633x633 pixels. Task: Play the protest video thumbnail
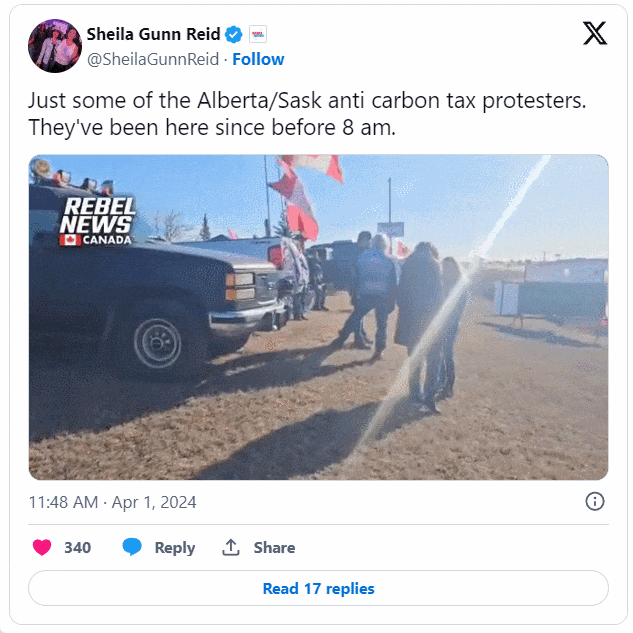318,317
